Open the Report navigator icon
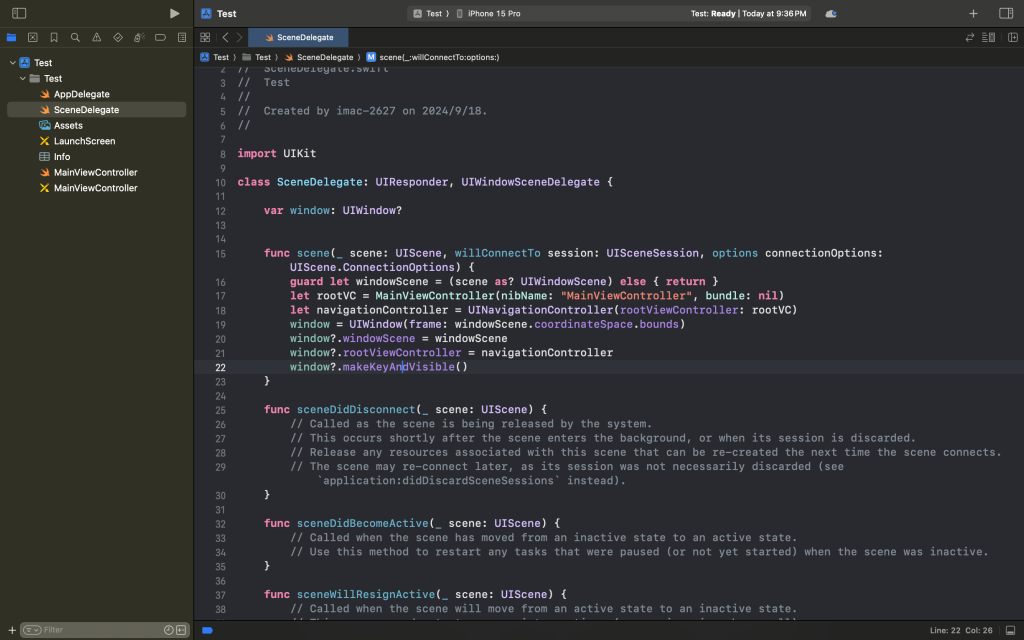This screenshot has height=640, width=1024. pos(182,37)
